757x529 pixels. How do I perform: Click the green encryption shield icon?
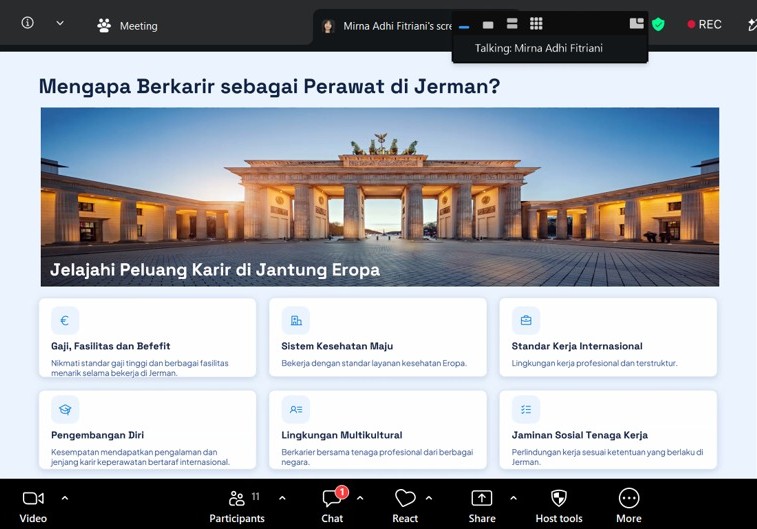pyautogui.click(x=658, y=24)
